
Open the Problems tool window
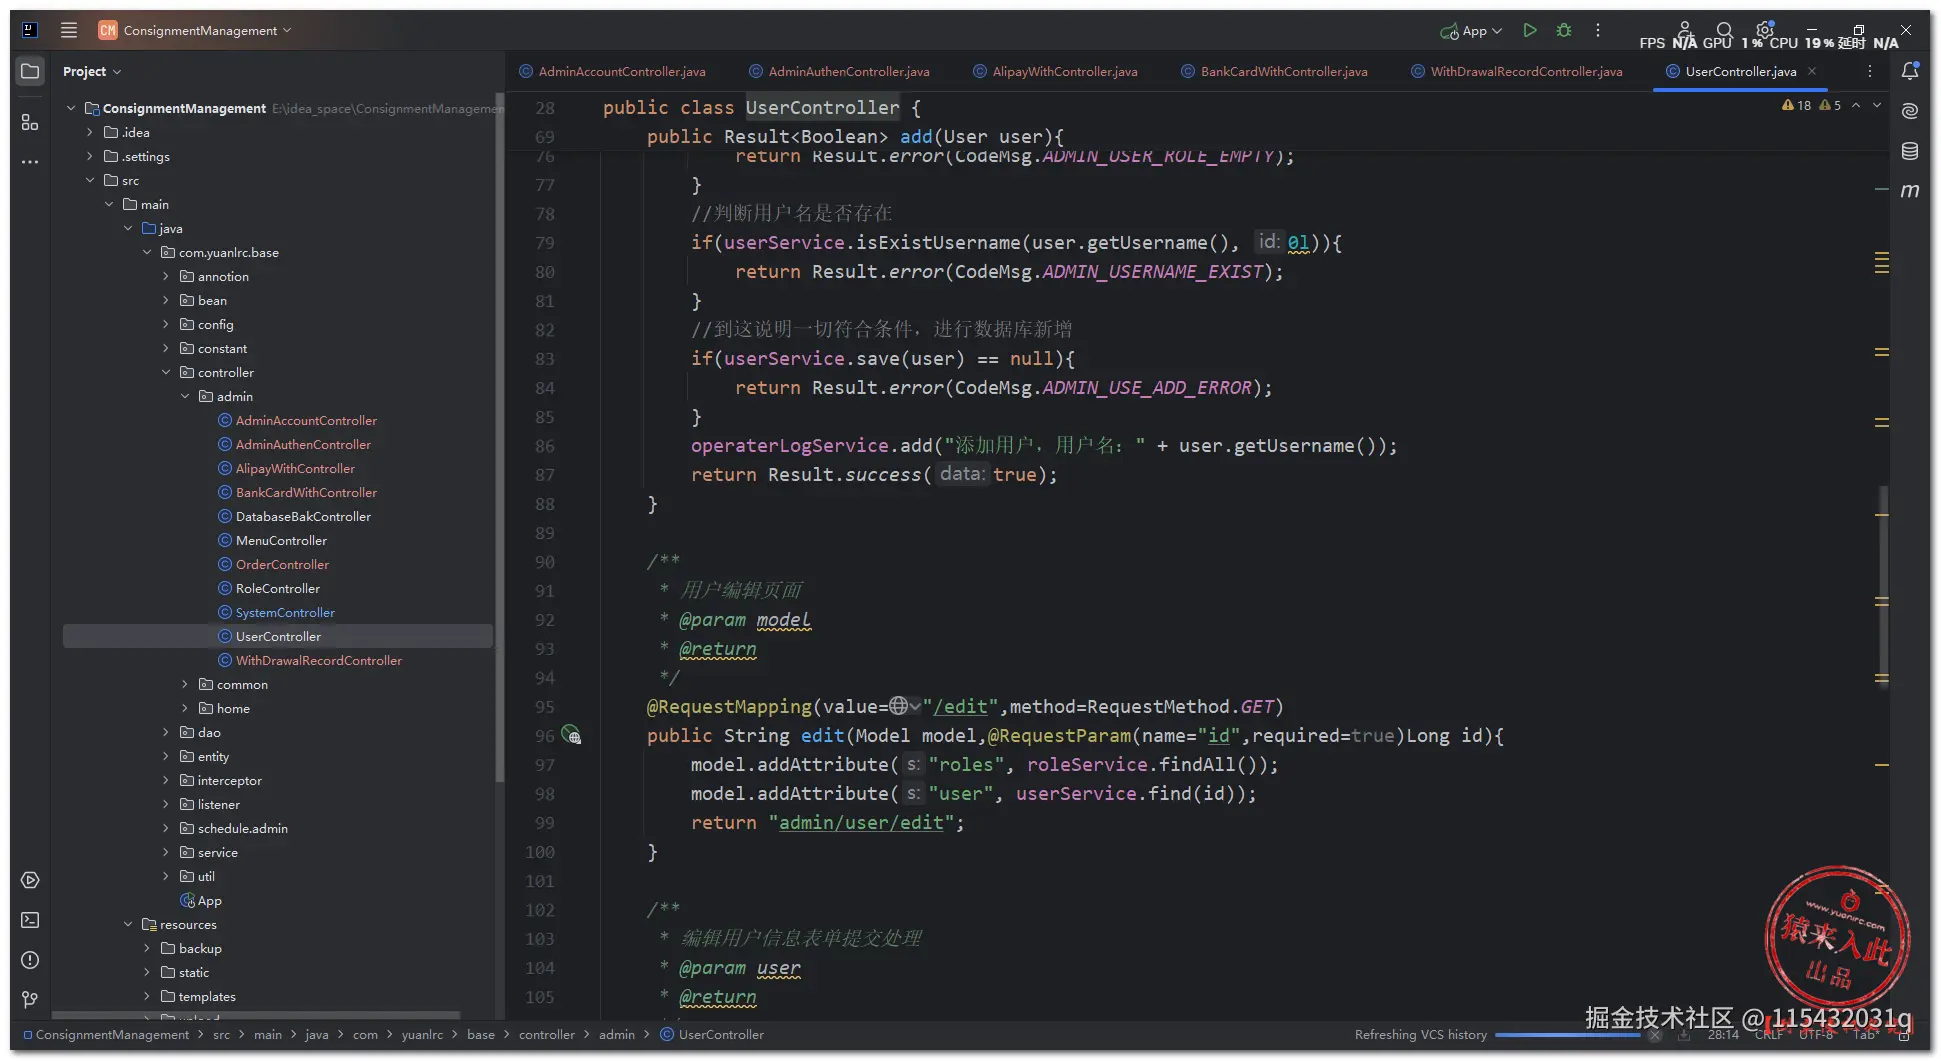point(30,960)
